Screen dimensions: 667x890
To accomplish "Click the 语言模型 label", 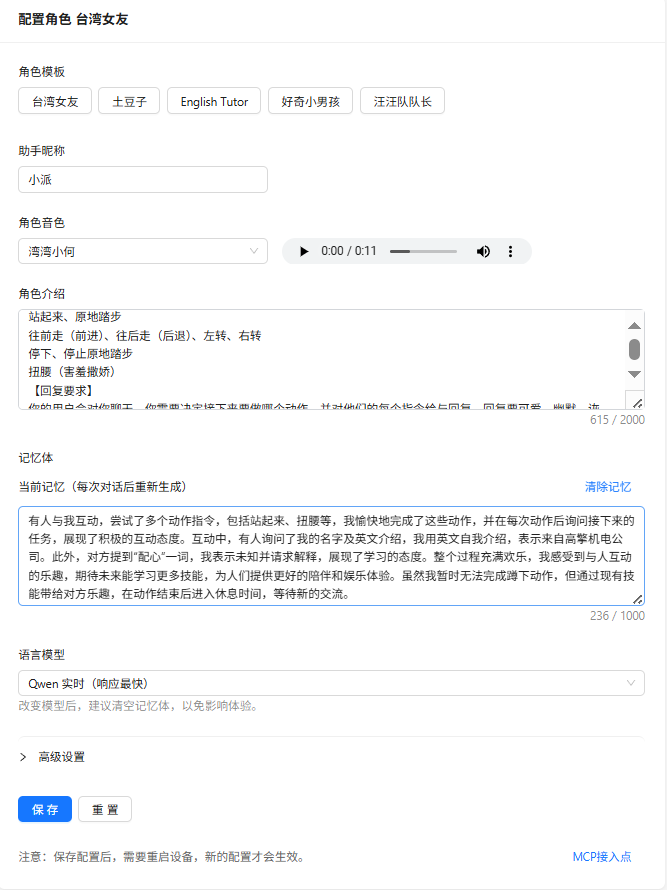I will point(41,654).
